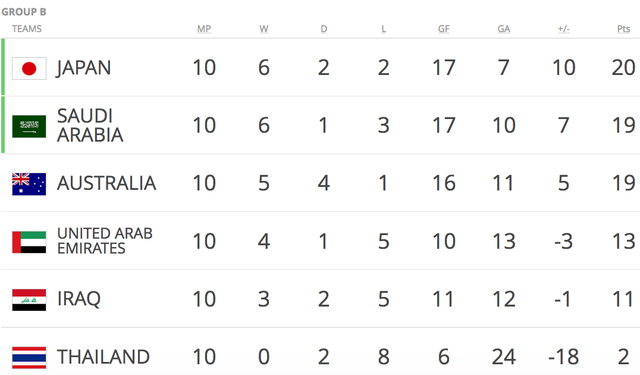Click the D column header
640x375 pixels.
point(324,29)
